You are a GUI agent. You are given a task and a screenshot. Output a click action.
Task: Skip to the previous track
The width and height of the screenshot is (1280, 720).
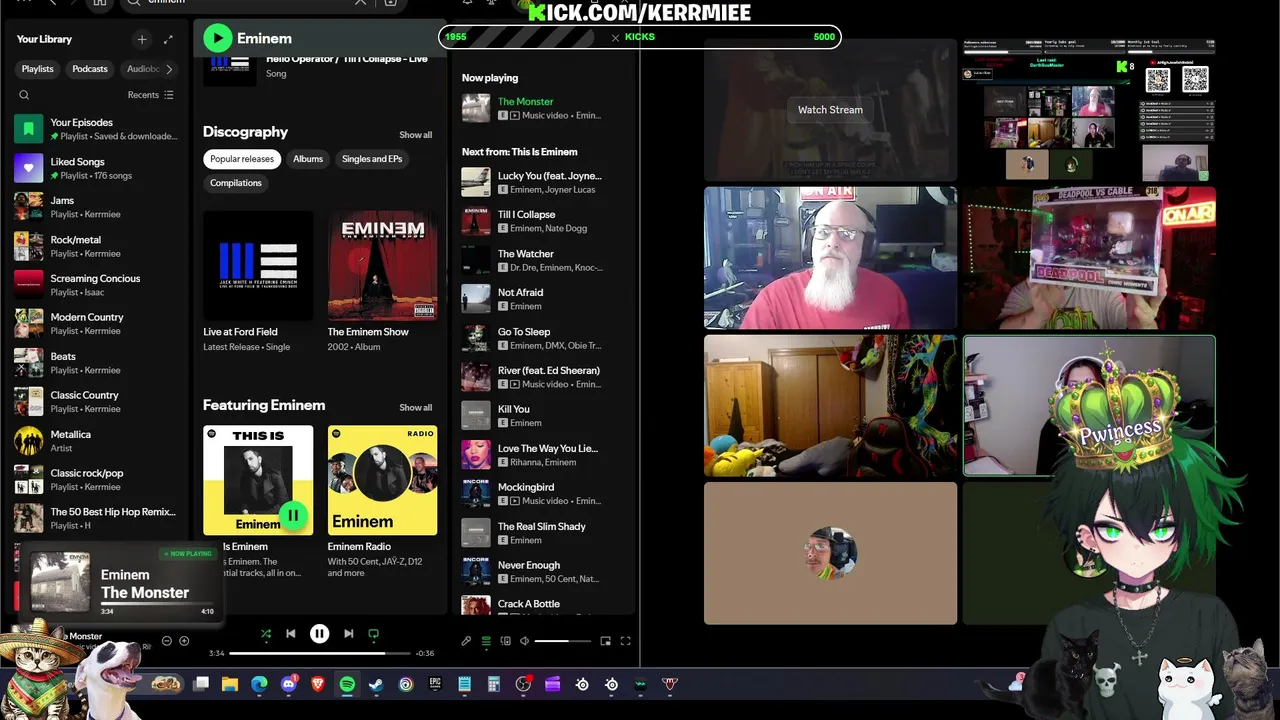pyautogui.click(x=291, y=633)
